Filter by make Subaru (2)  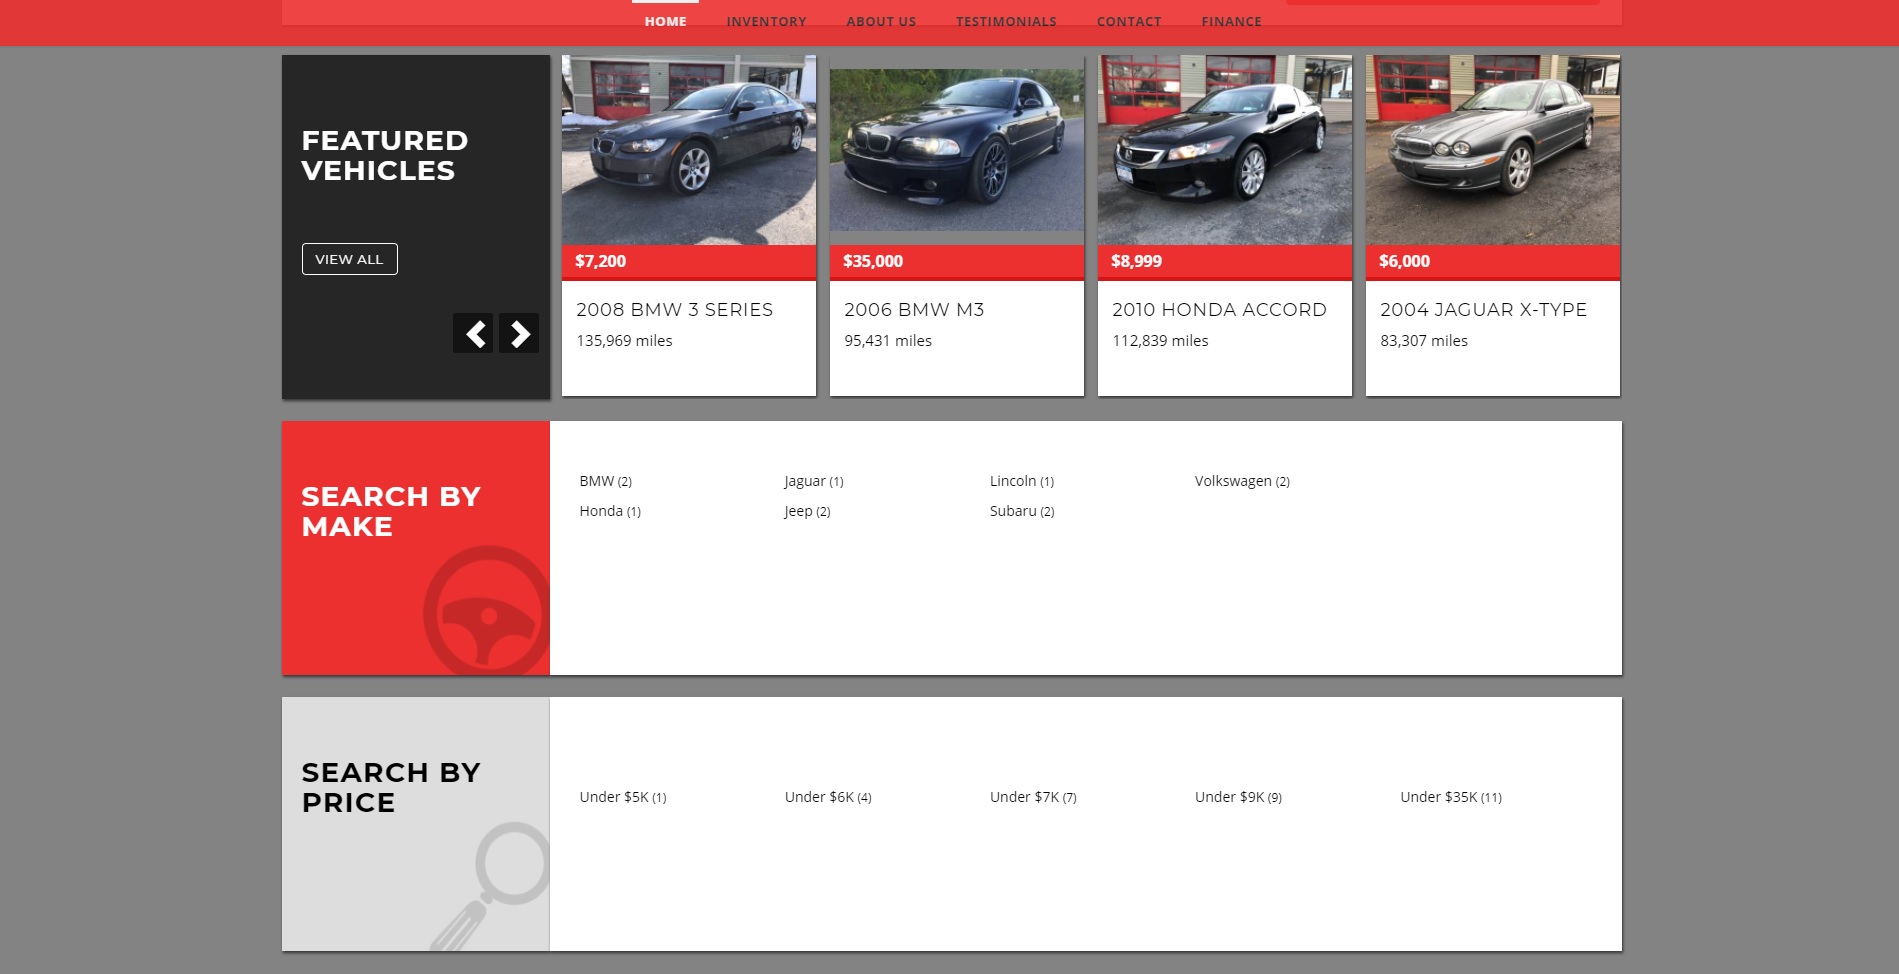[x=1022, y=511]
